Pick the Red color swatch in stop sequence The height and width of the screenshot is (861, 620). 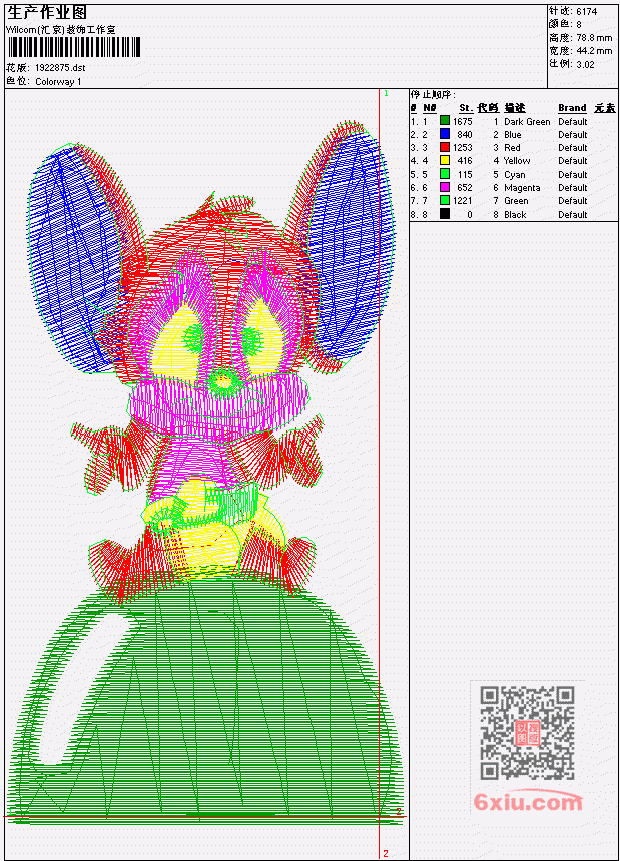[445, 147]
